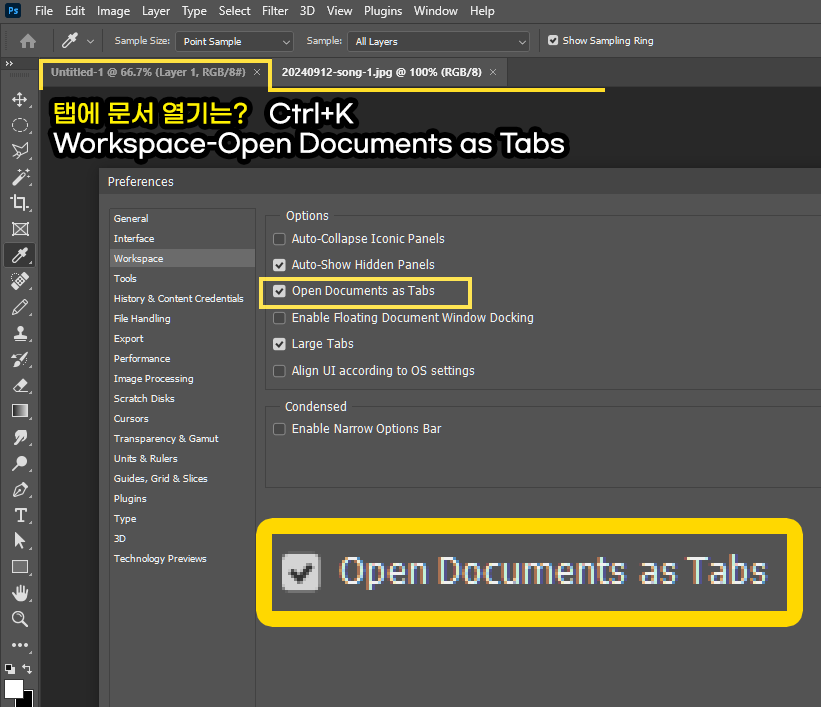Open the Image menu

click(114, 11)
